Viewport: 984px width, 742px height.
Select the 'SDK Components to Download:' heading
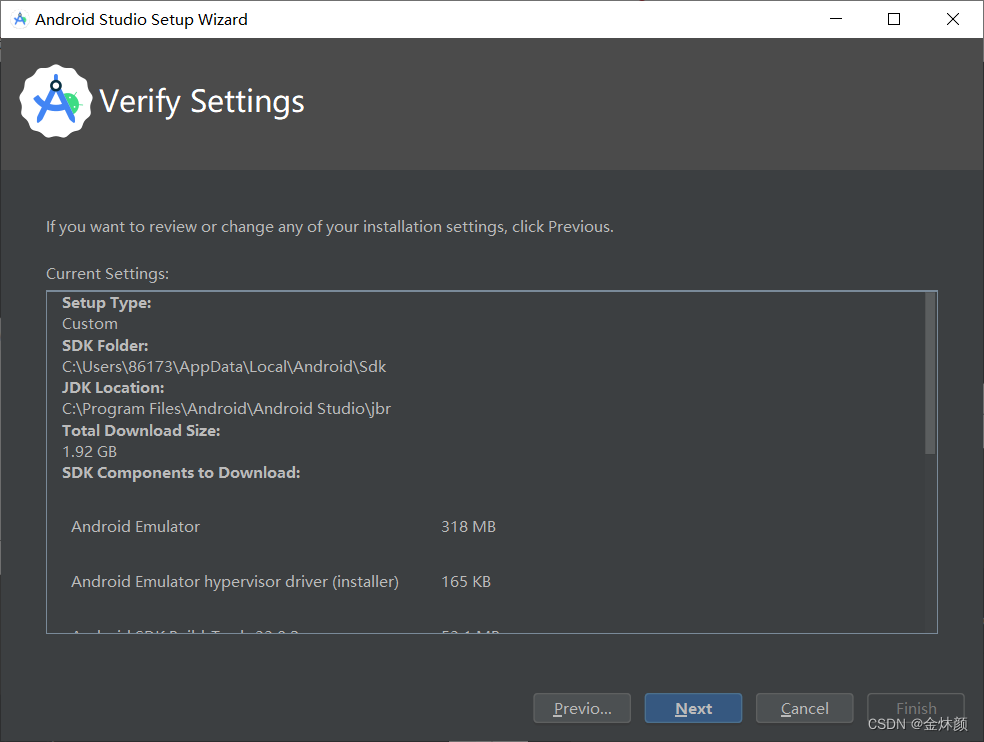(181, 473)
